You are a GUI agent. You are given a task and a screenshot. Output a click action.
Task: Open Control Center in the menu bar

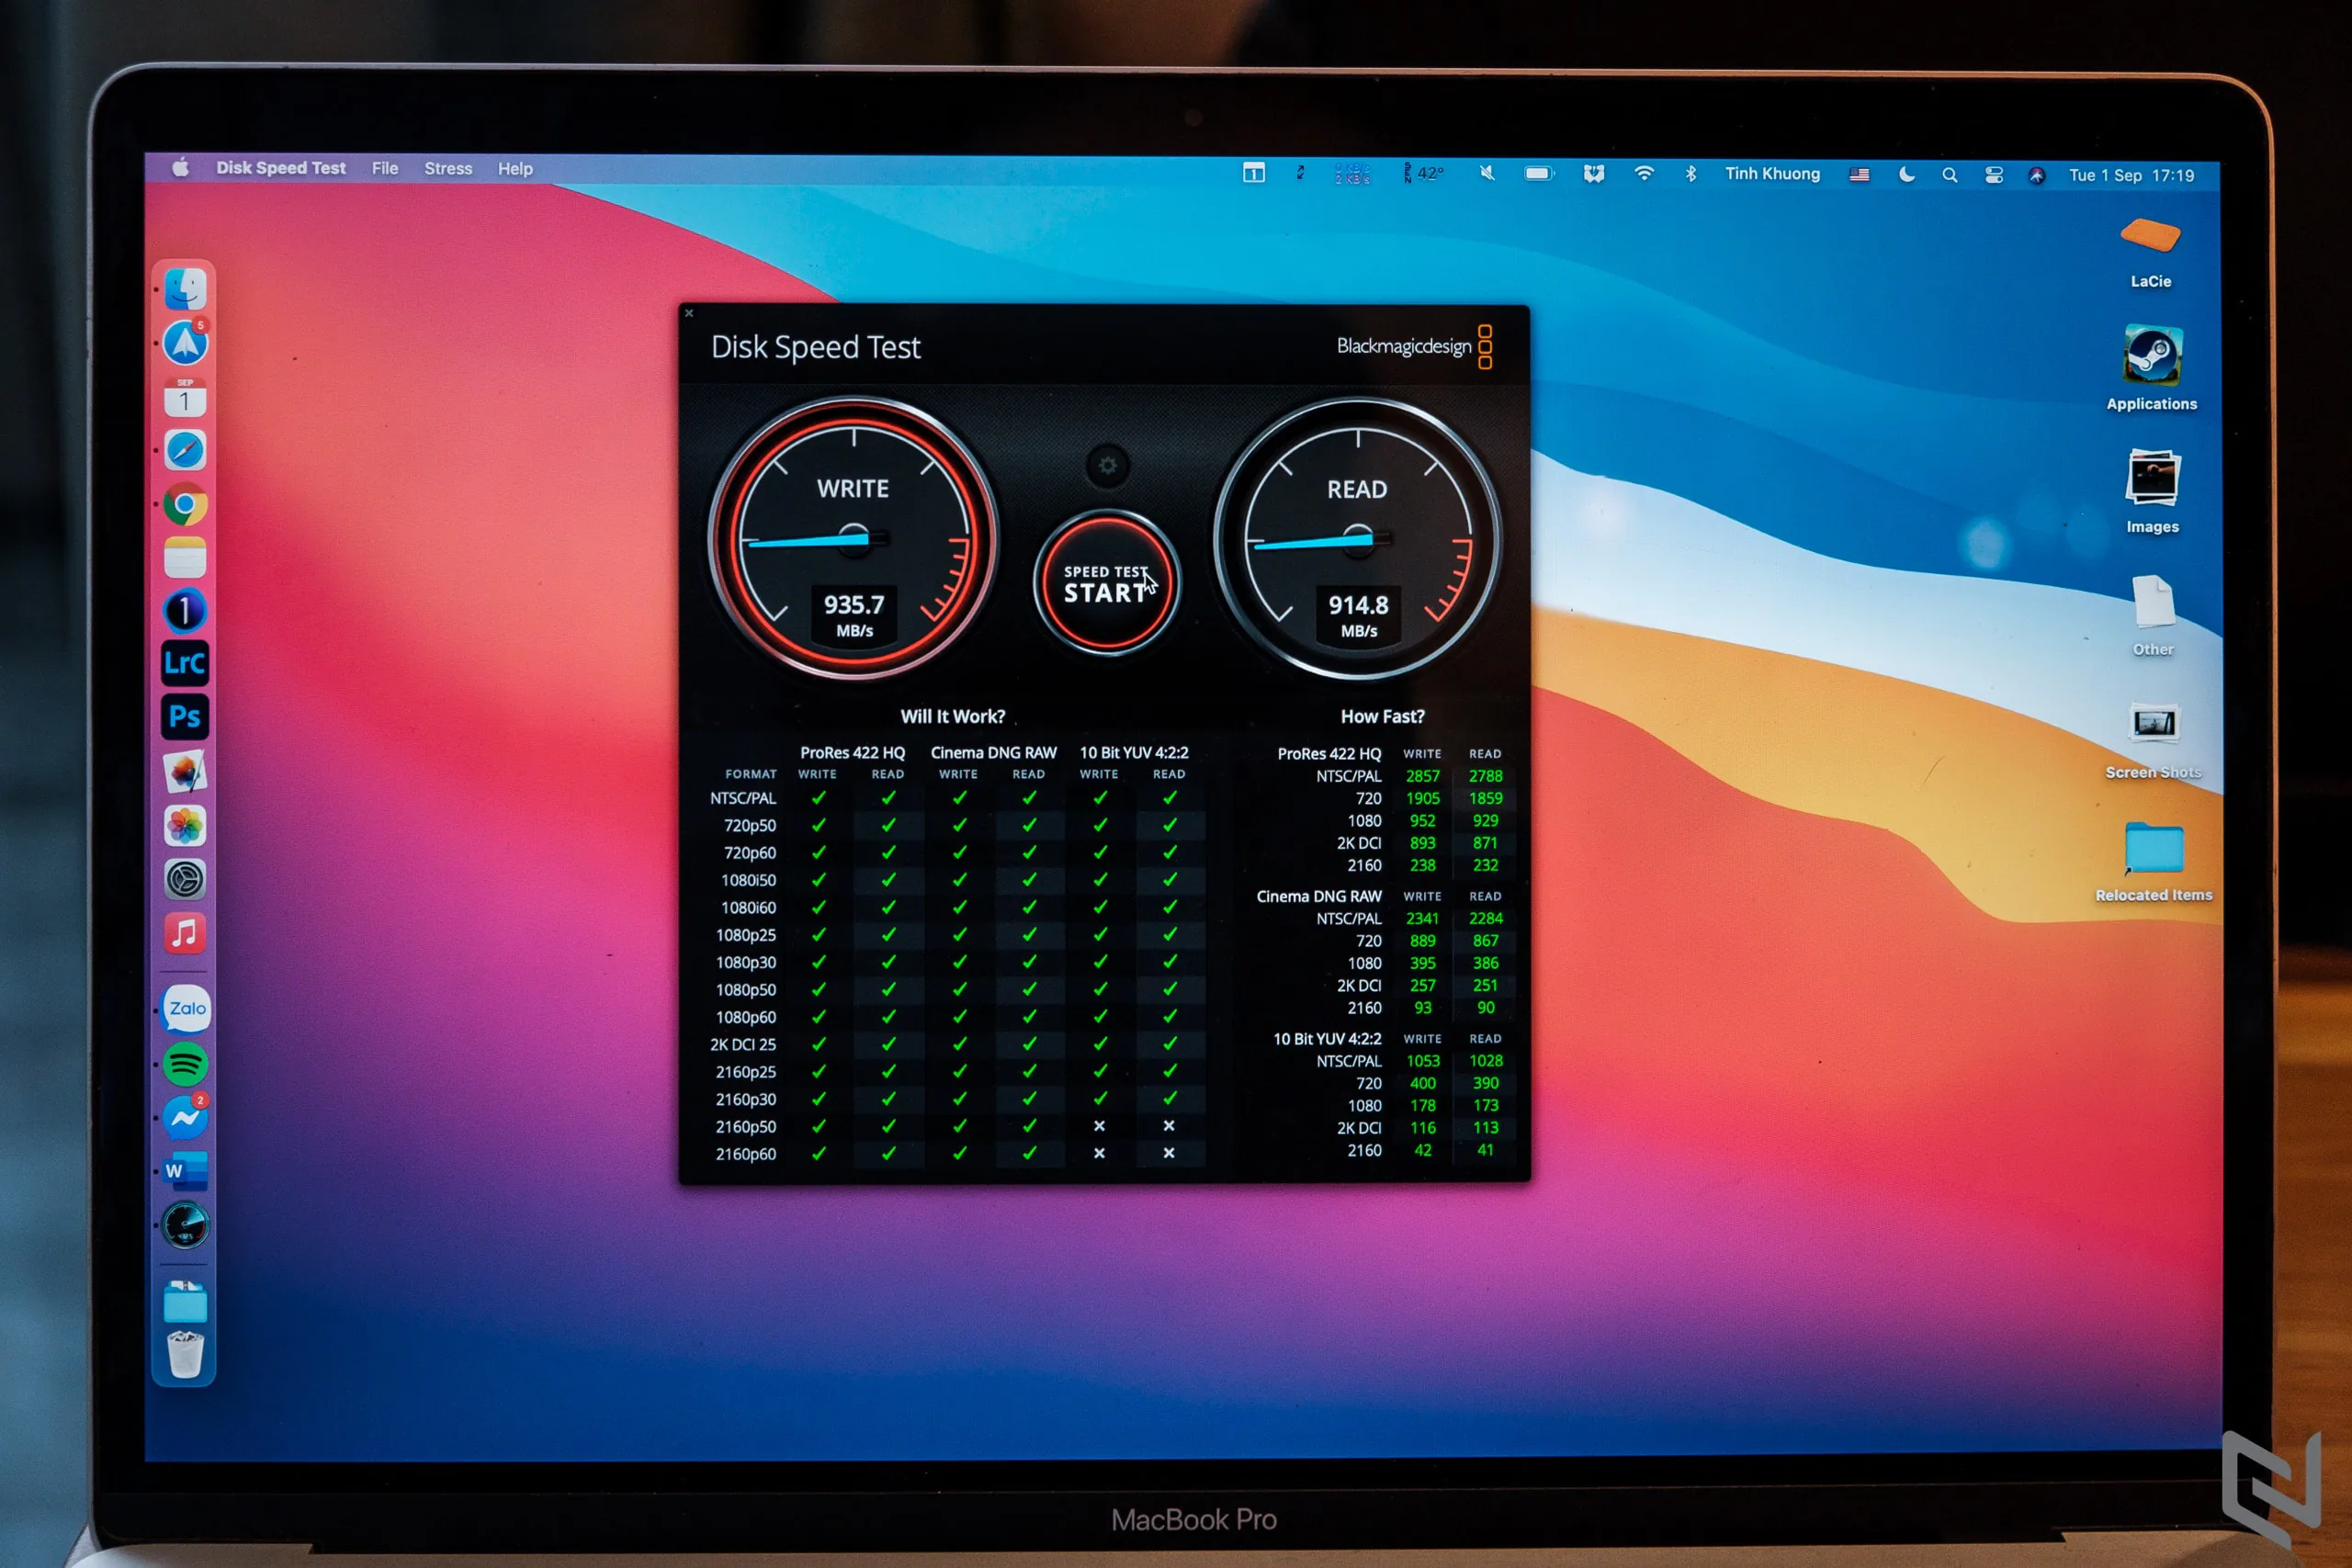[1994, 176]
